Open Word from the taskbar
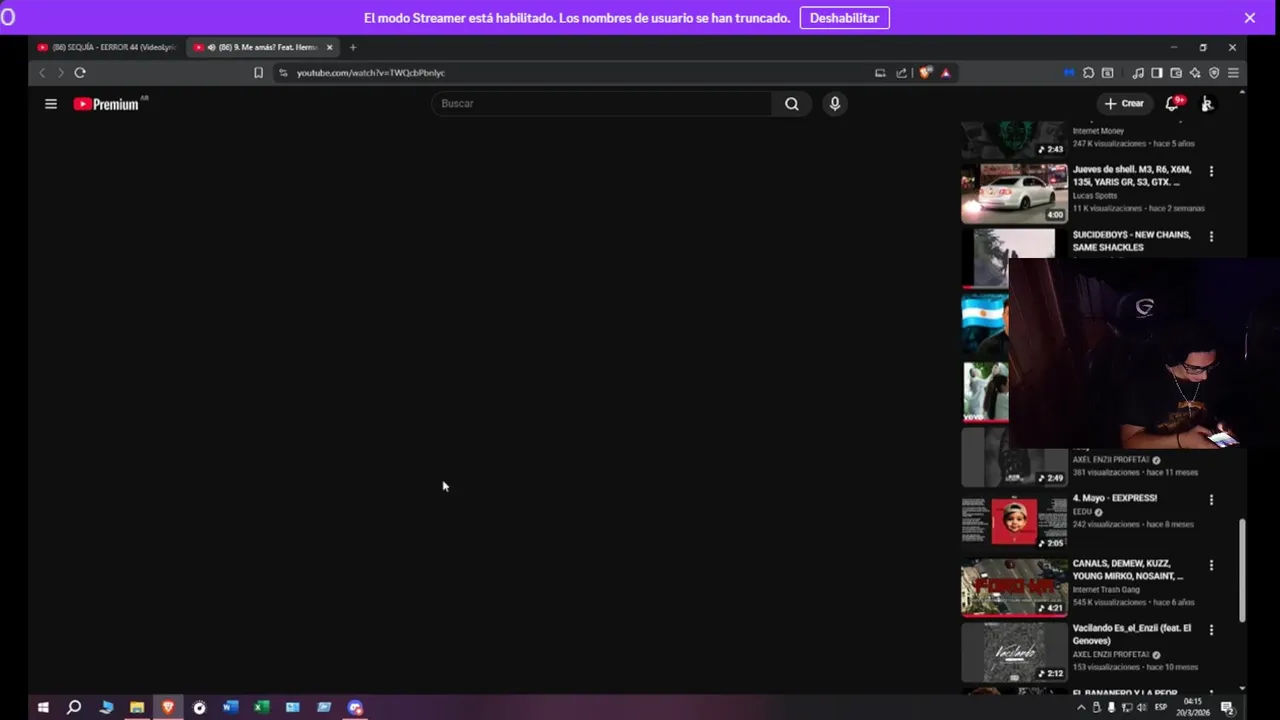The width and height of the screenshot is (1280, 720). pyautogui.click(x=230, y=708)
